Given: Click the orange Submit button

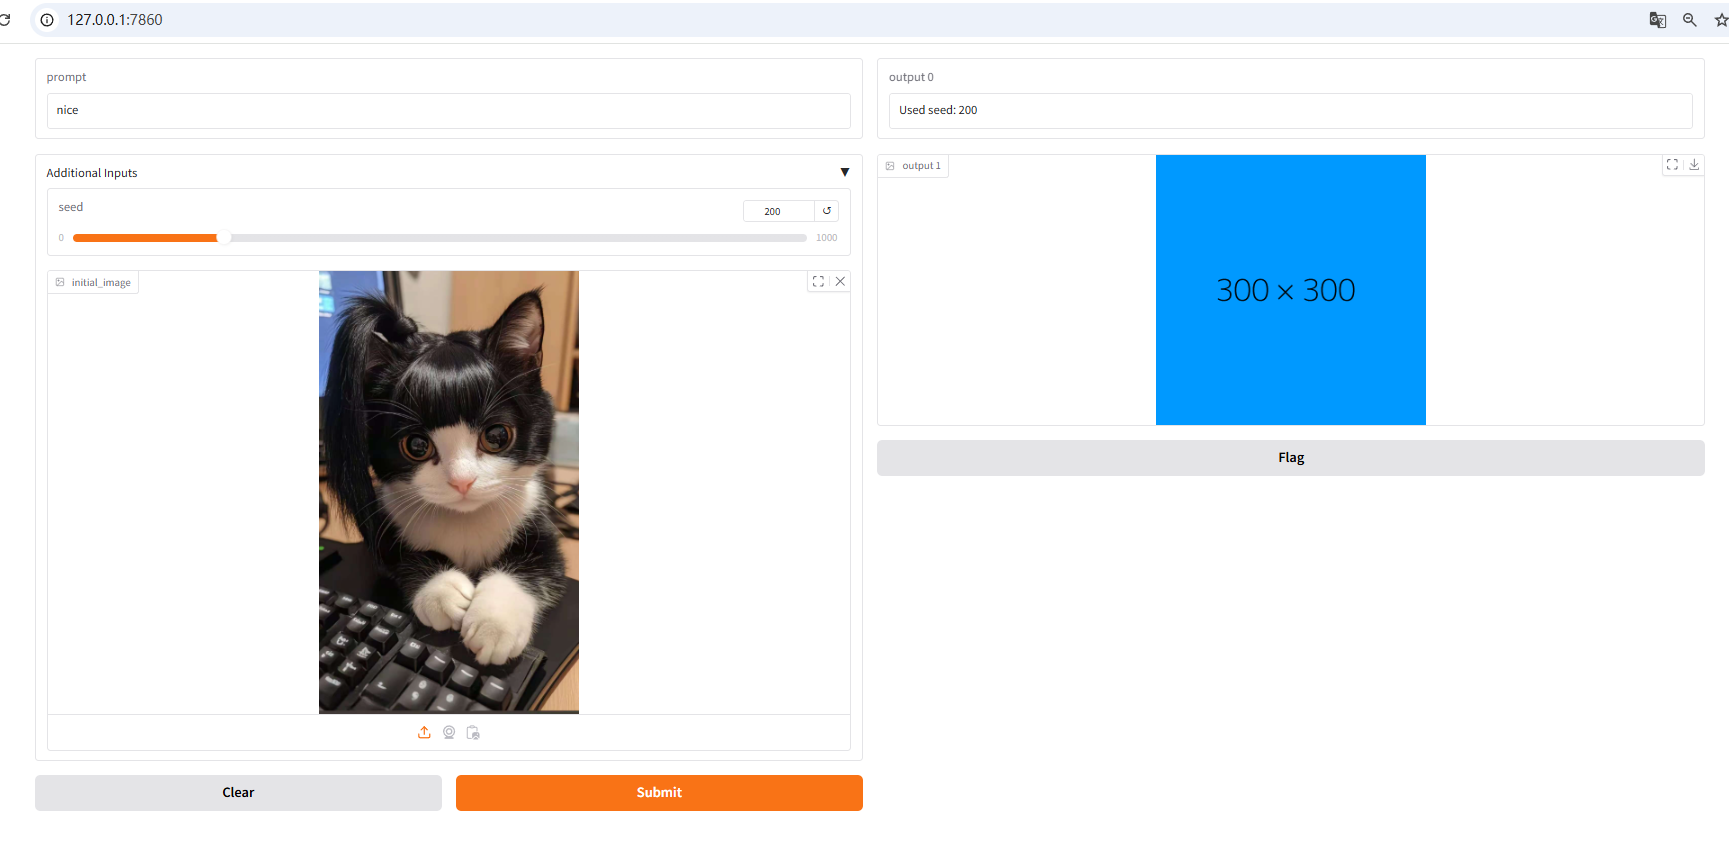Looking at the screenshot, I should click(659, 793).
